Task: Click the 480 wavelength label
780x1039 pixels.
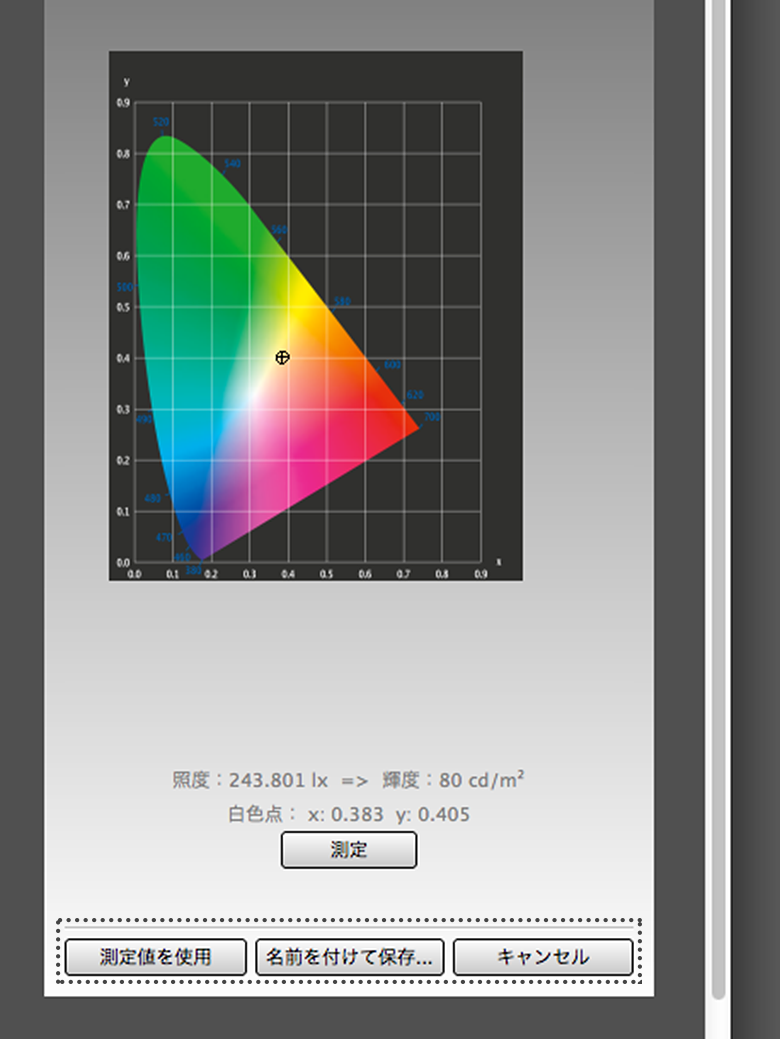Action: (152, 498)
